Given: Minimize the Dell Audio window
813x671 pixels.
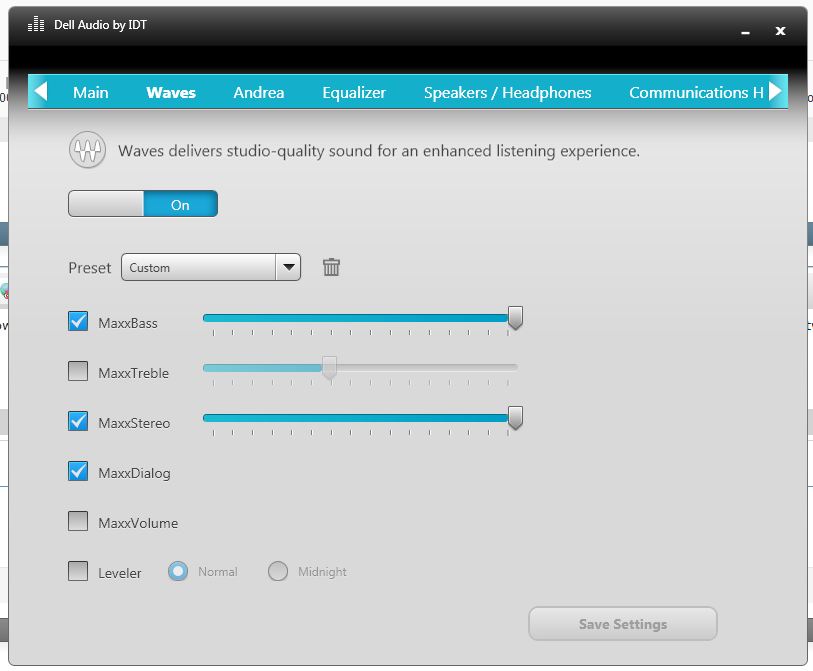Looking at the screenshot, I should (x=746, y=32).
